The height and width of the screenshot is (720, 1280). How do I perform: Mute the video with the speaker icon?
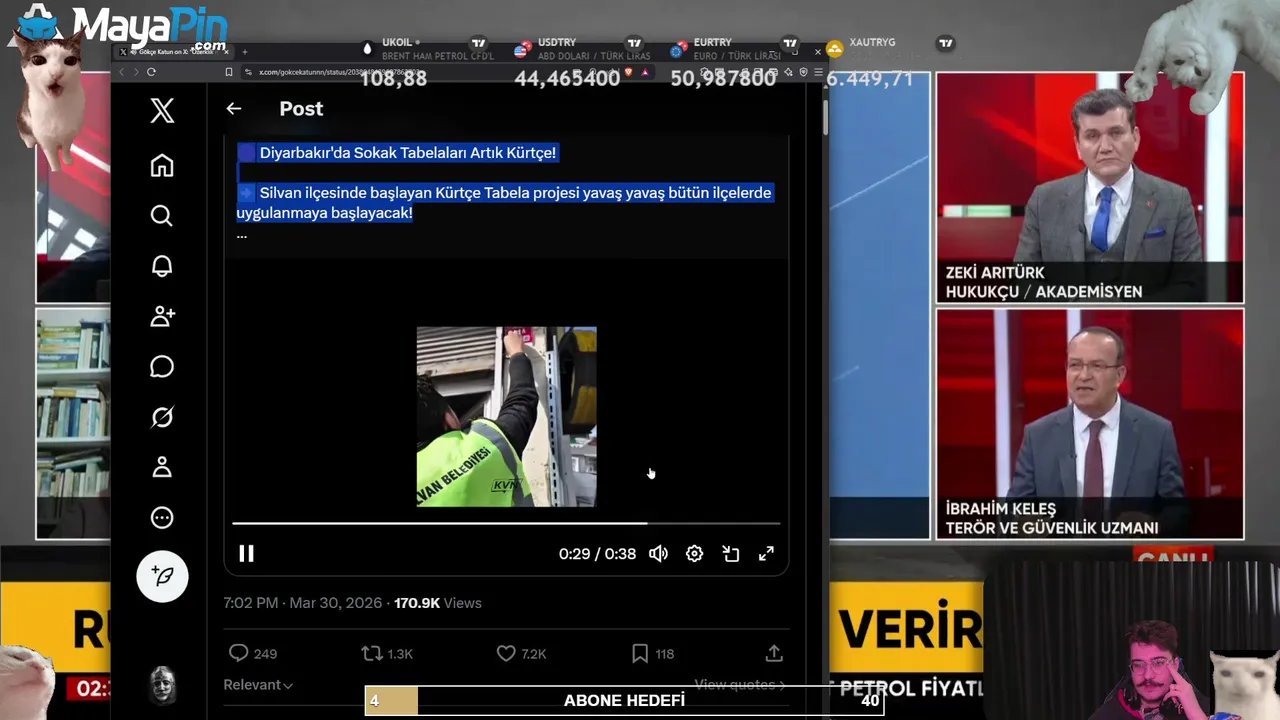tap(658, 554)
